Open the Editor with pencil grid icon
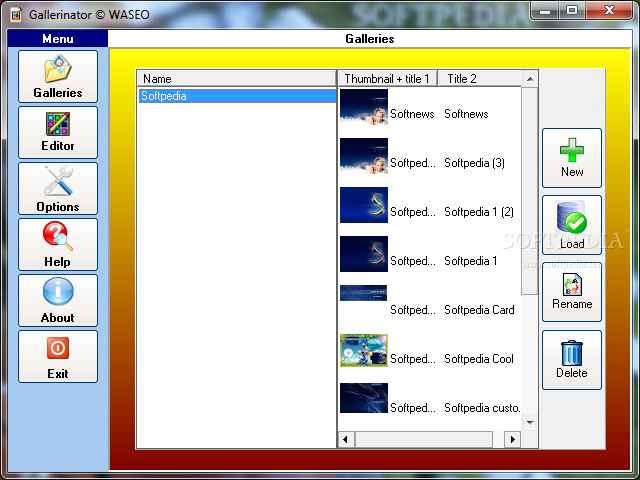 [x=58, y=132]
